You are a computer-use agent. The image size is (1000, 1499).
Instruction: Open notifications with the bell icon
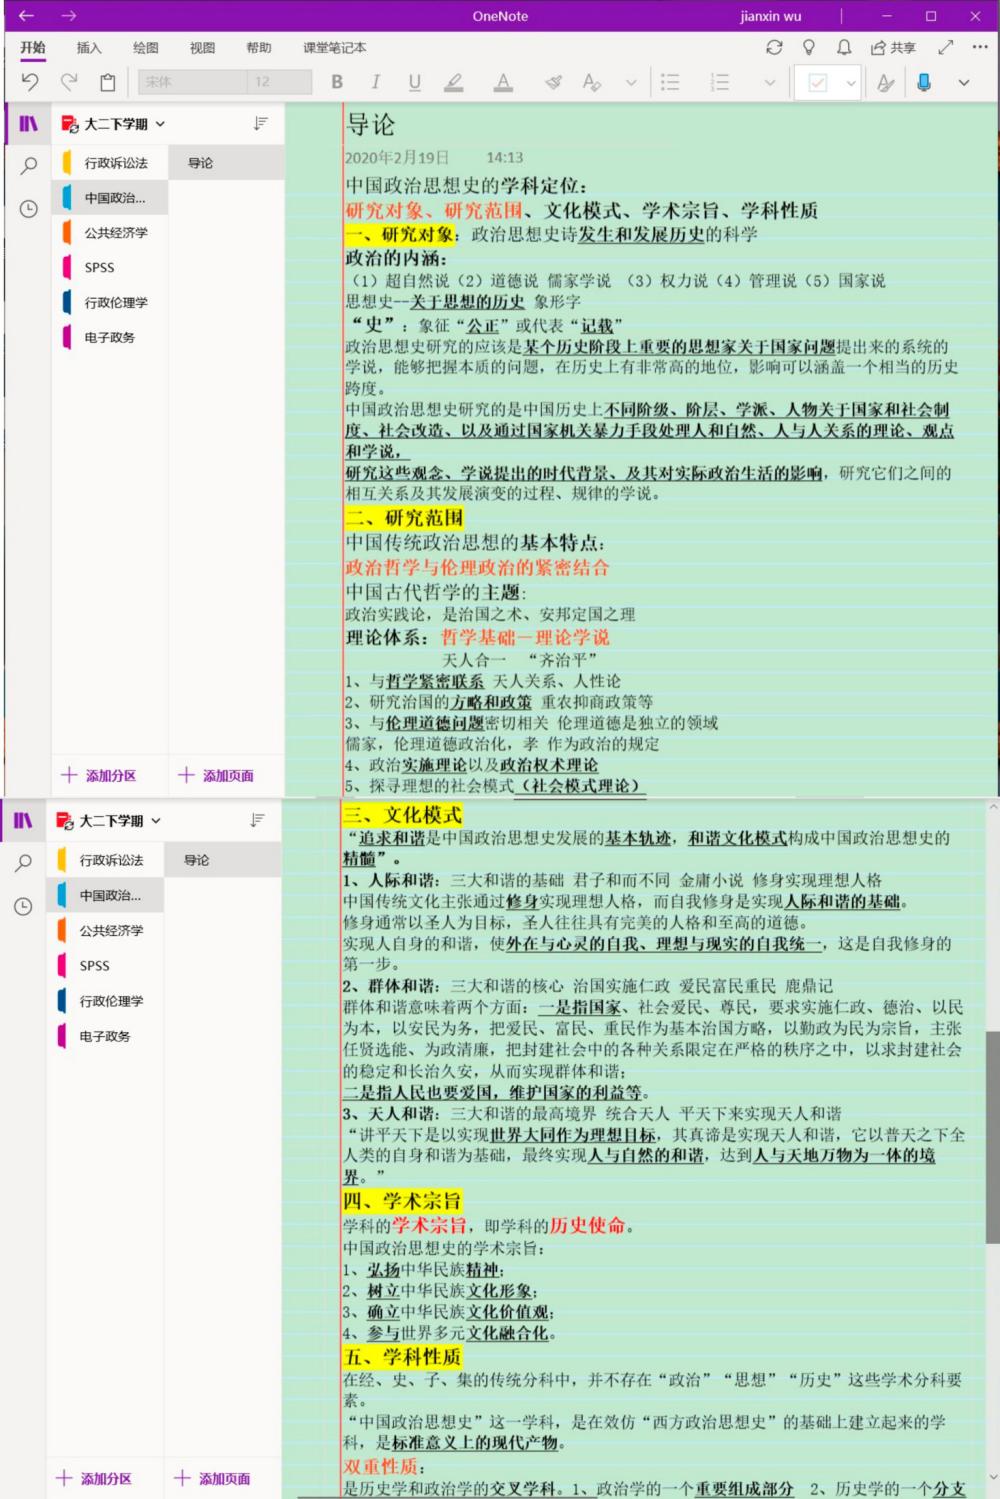click(x=844, y=47)
